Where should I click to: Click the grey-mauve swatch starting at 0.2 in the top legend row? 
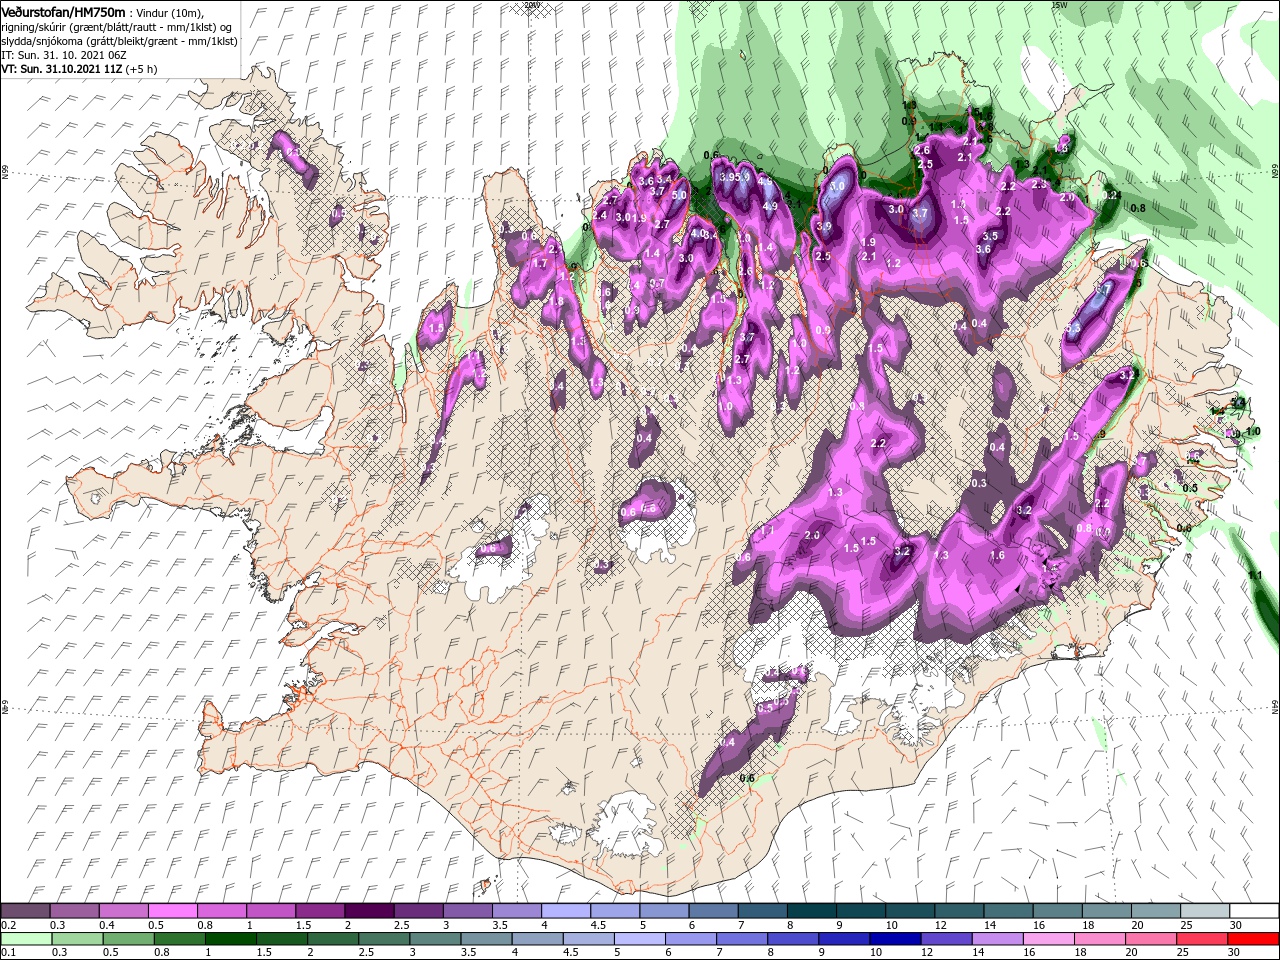point(25,911)
